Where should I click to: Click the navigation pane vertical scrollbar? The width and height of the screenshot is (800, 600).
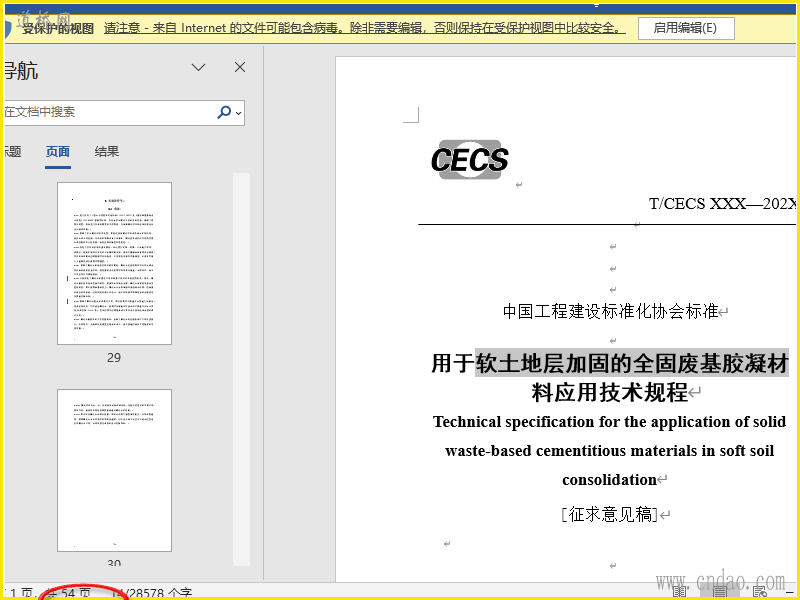click(x=241, y=369)
